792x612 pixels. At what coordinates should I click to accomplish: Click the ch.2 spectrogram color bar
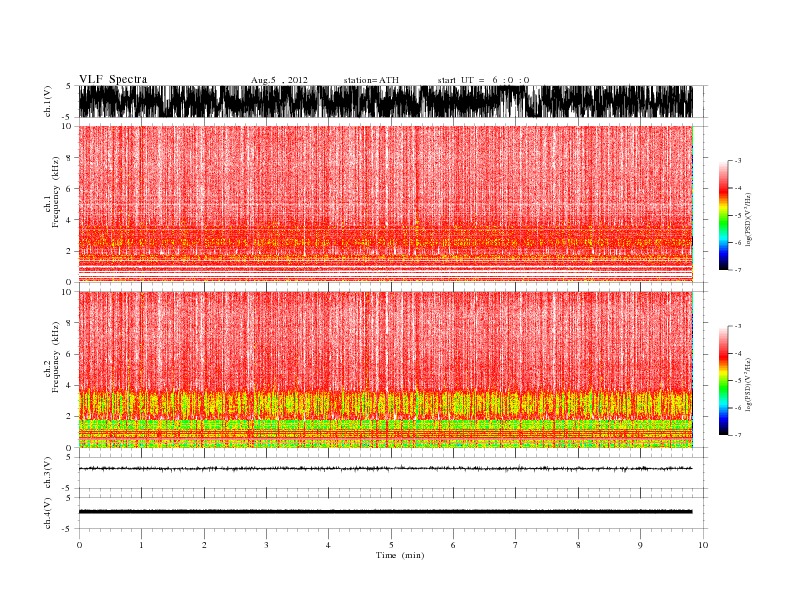723,381
